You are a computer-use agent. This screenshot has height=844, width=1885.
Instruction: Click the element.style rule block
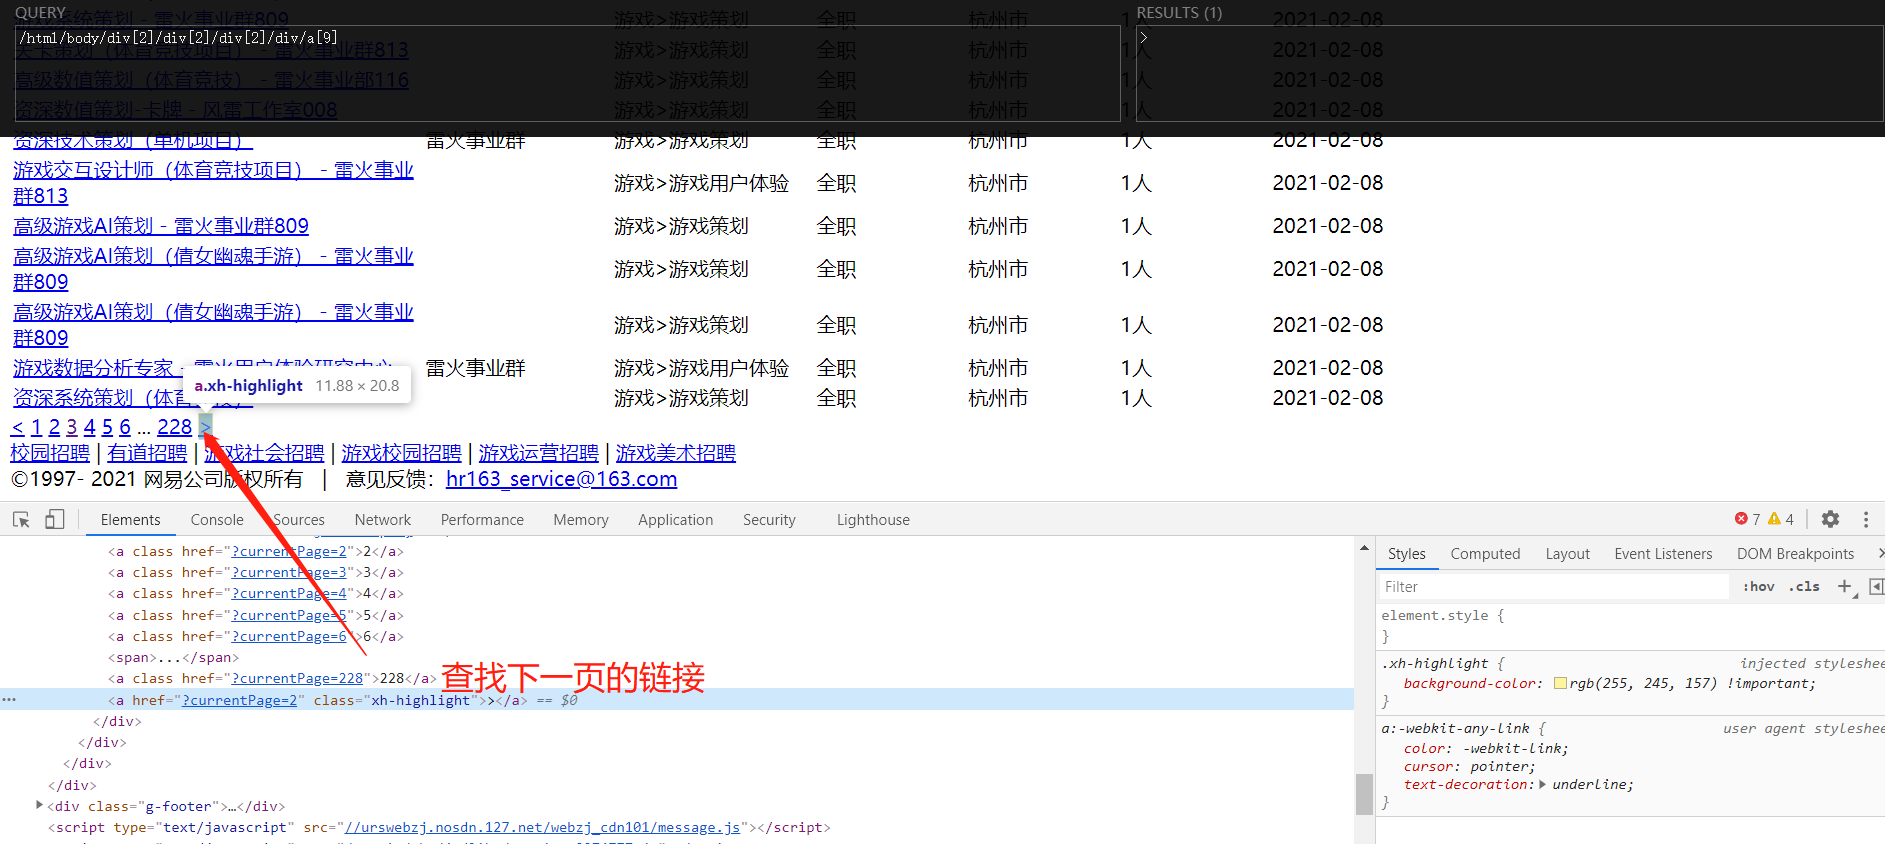tap(1630, 626)
